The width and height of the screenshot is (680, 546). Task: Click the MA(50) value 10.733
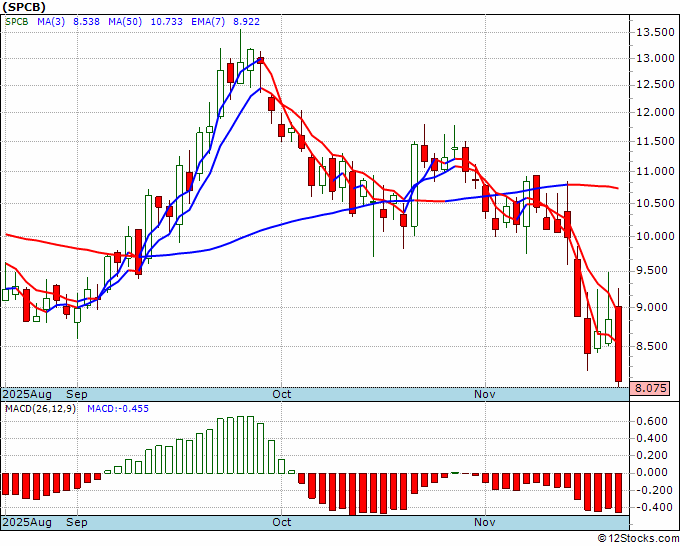(167, 22)
